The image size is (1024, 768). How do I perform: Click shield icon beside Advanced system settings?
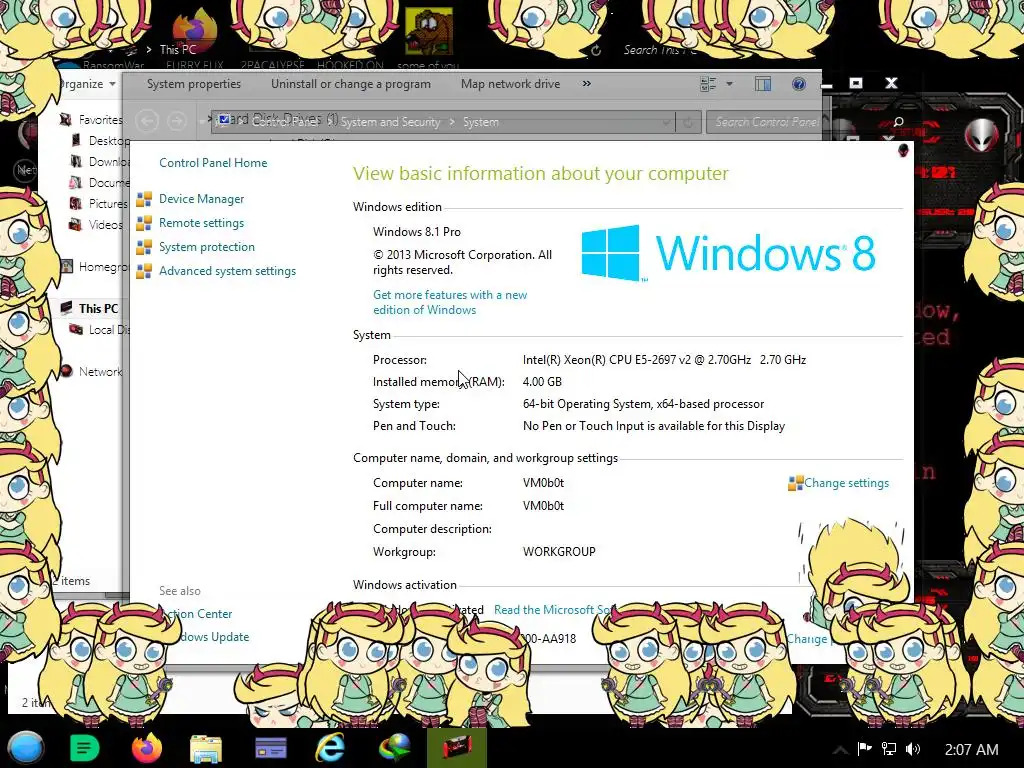pos(144,272)
